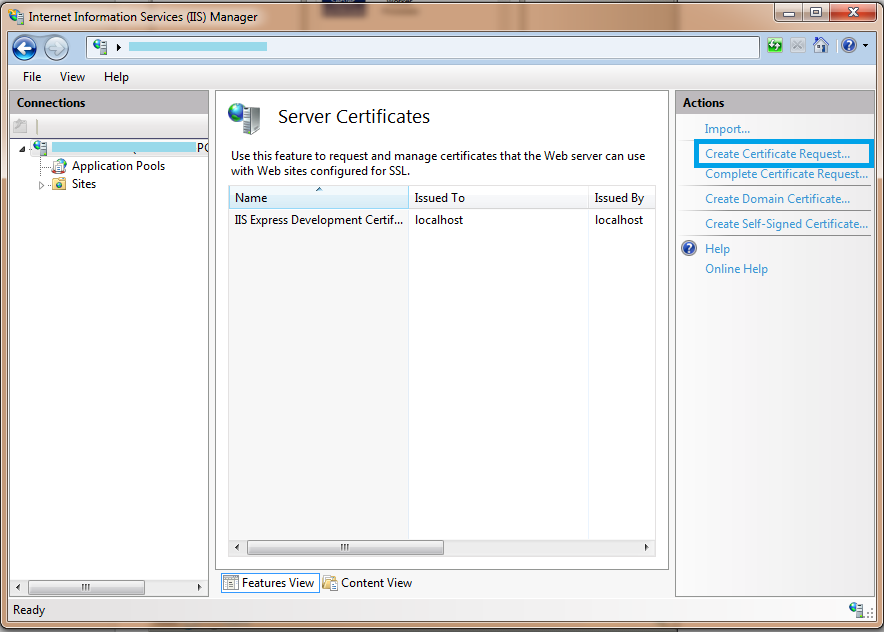This screenshot has width=884, height=632.
Task: Click the Import action link
Action: [x=727, y=128]
